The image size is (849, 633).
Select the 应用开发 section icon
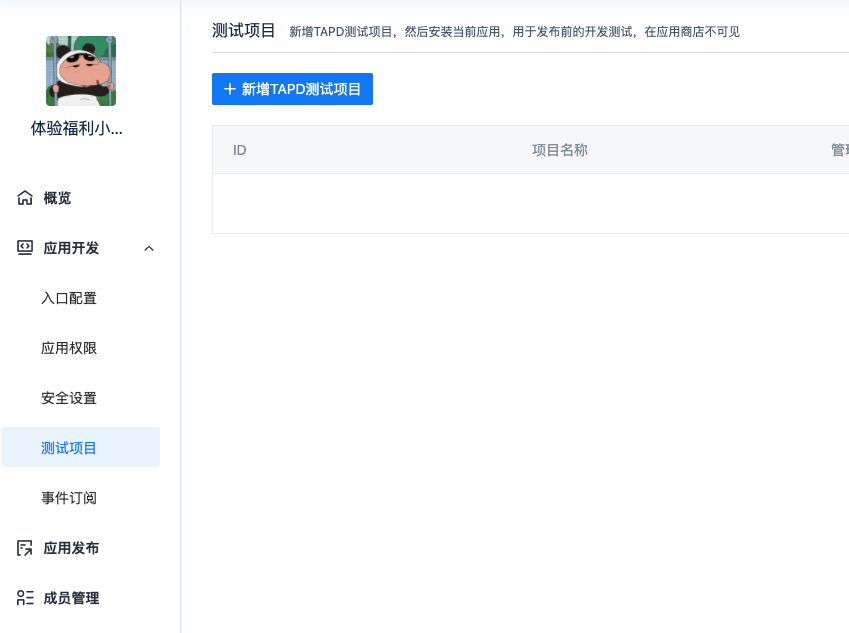23,247
